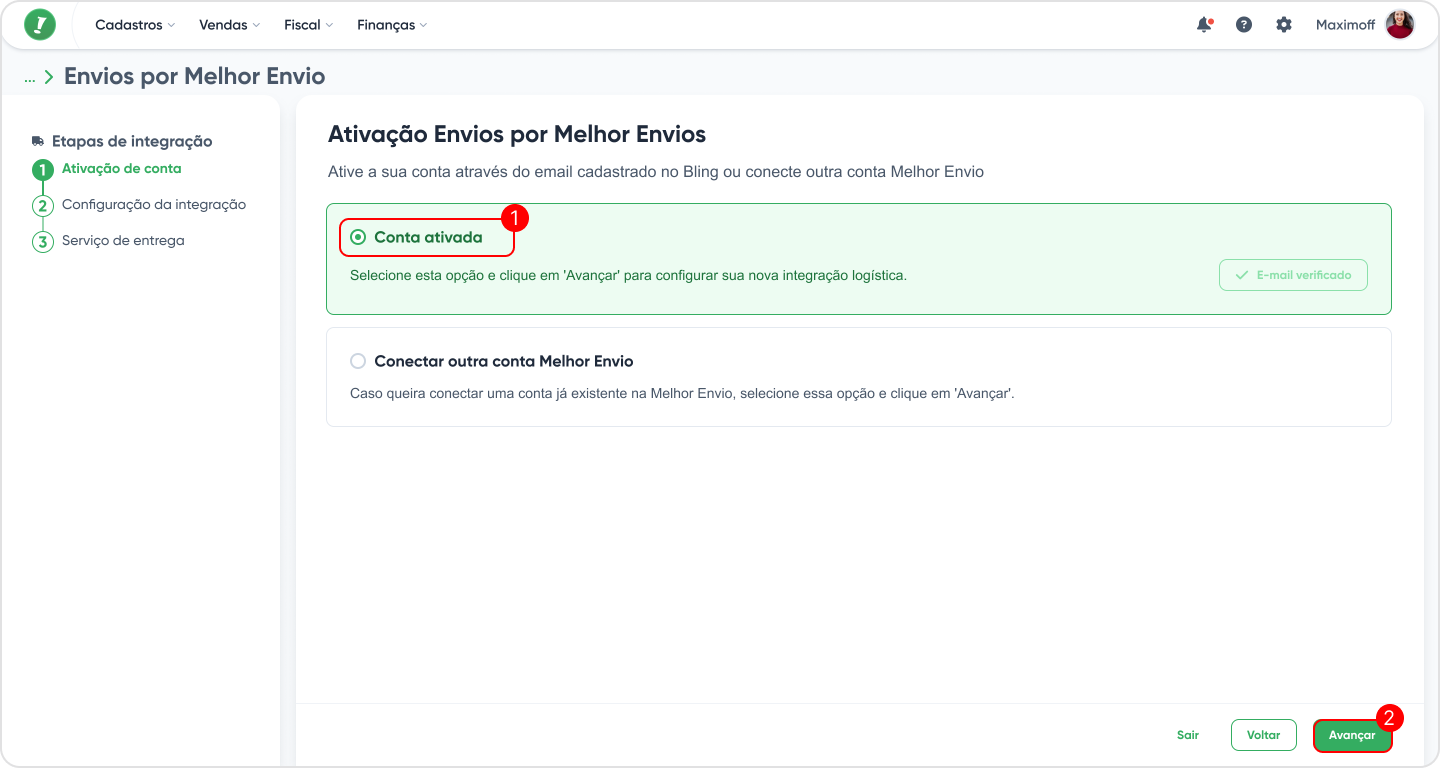Image resolution: width=1440 pixels, height=768 pixels.
Task: Select the Conta ativada radio option
Action: click(x=358, y=238)
